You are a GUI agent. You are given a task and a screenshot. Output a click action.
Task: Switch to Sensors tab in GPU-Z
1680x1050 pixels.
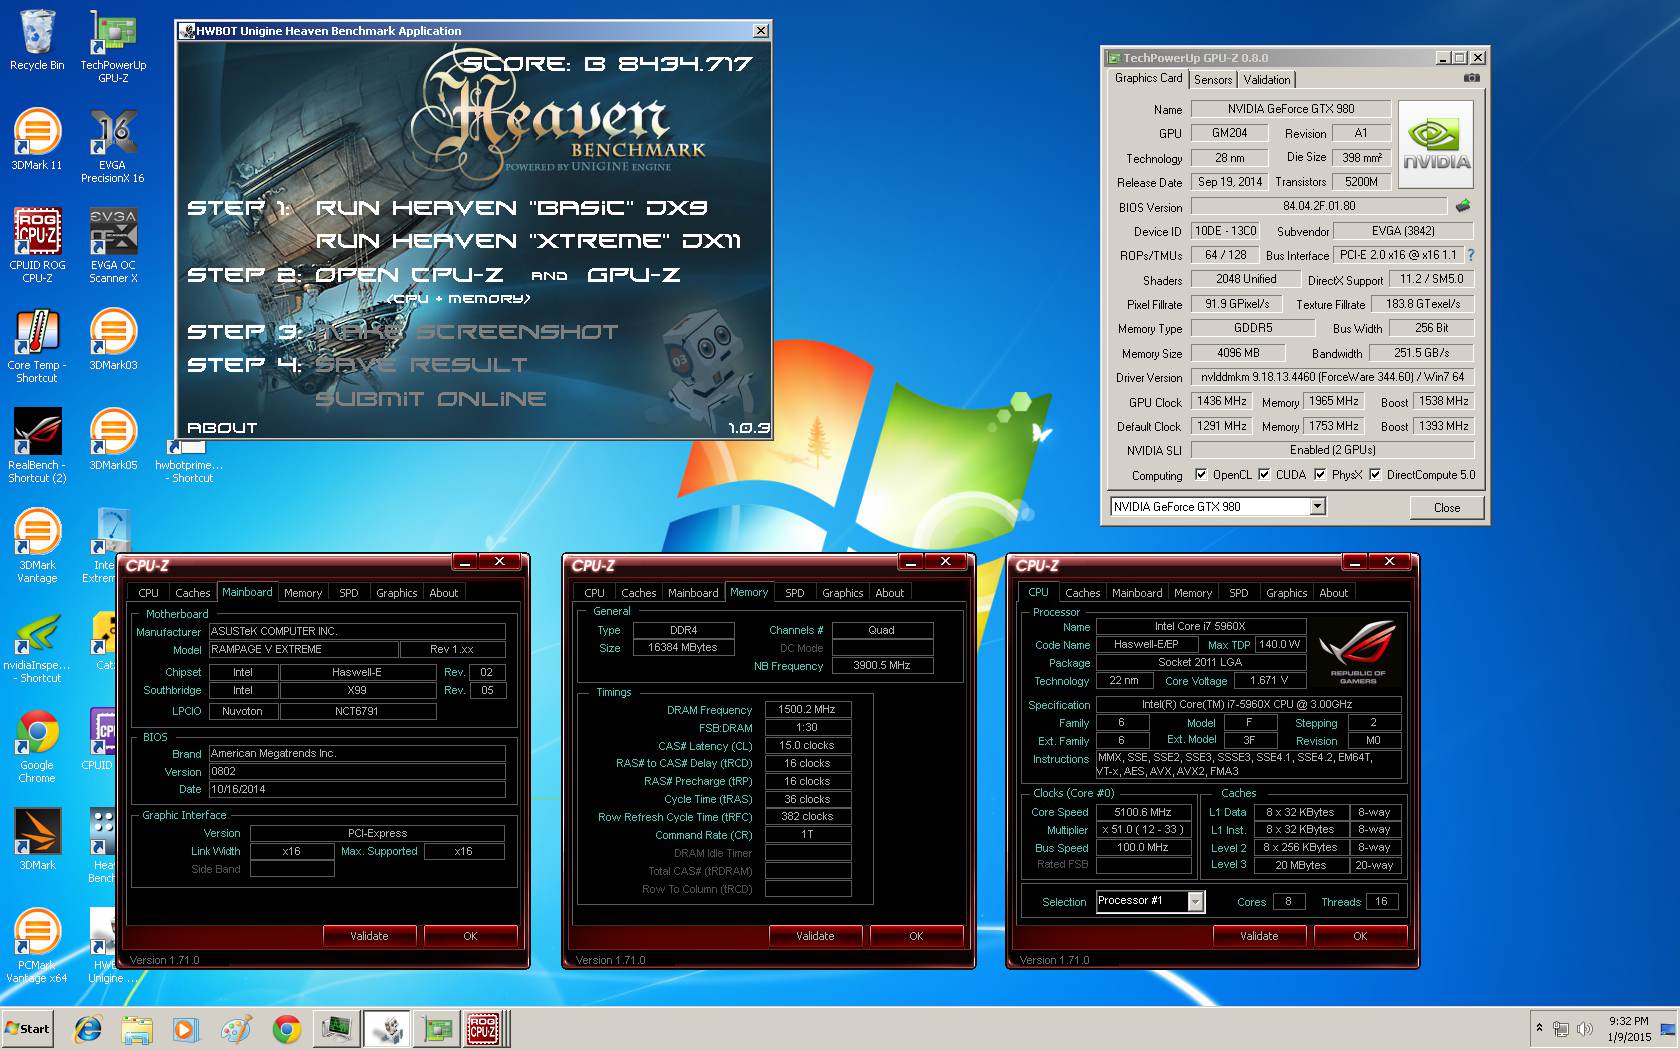pos(1213,80)
